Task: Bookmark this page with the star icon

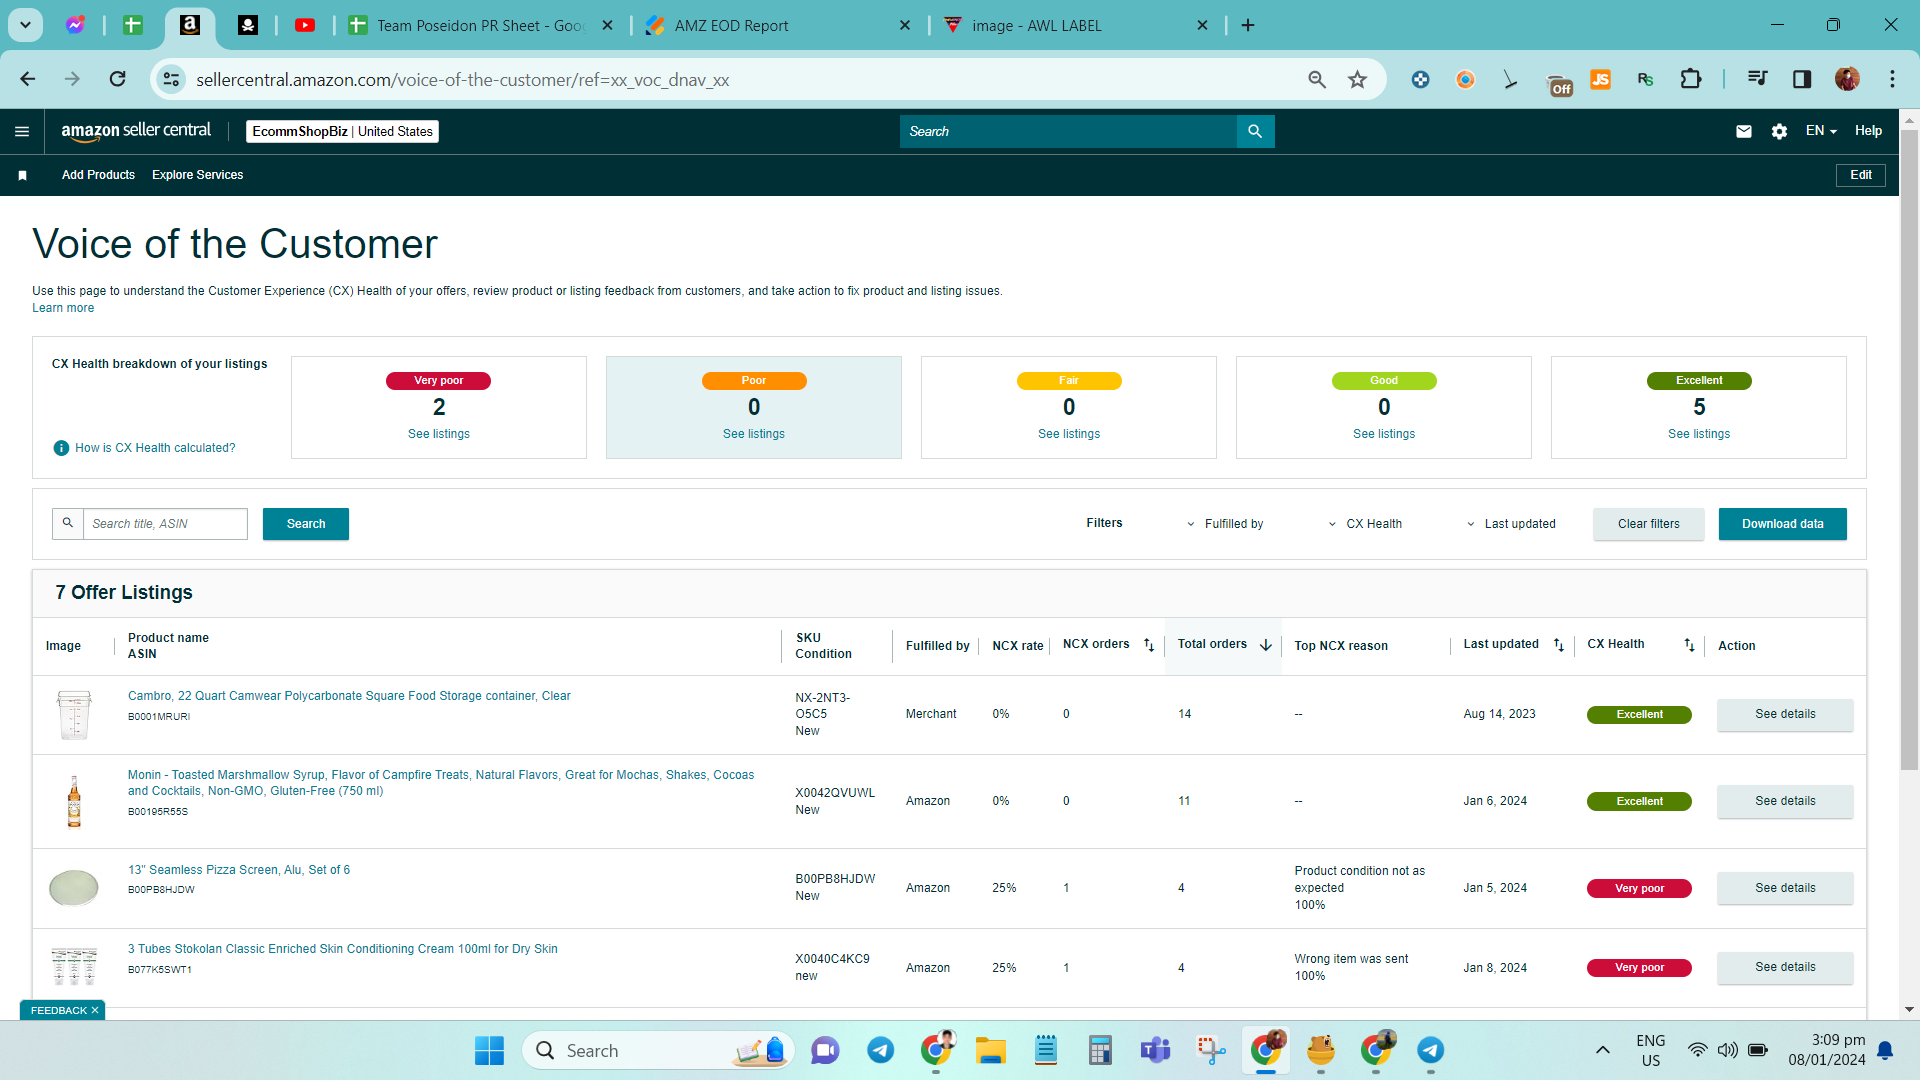Action: 1357,79
